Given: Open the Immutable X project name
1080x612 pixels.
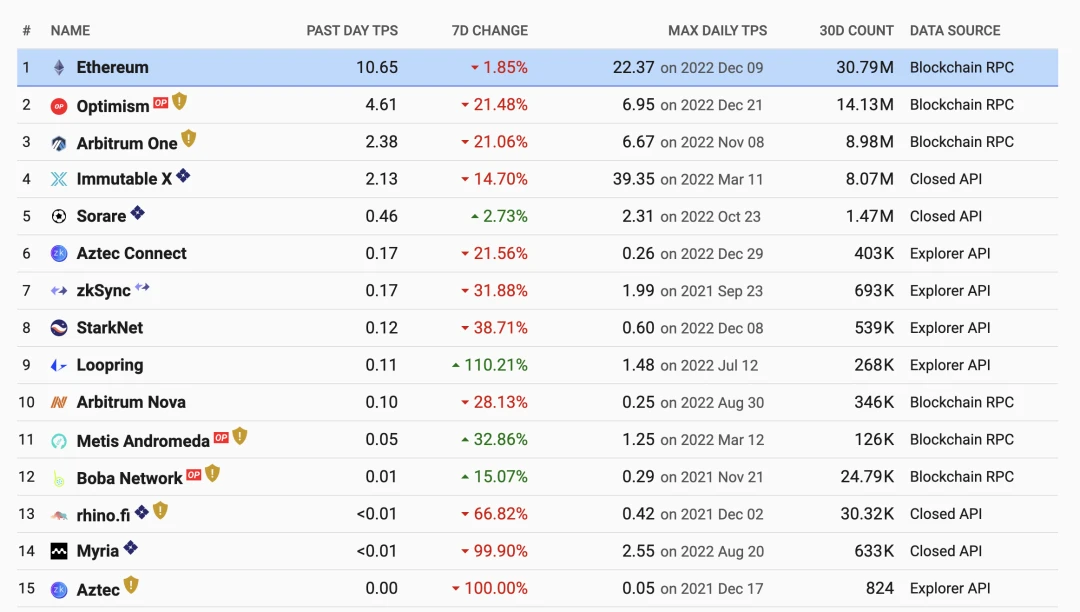Looking at the screenshot, I should click(x=124, y=179).
